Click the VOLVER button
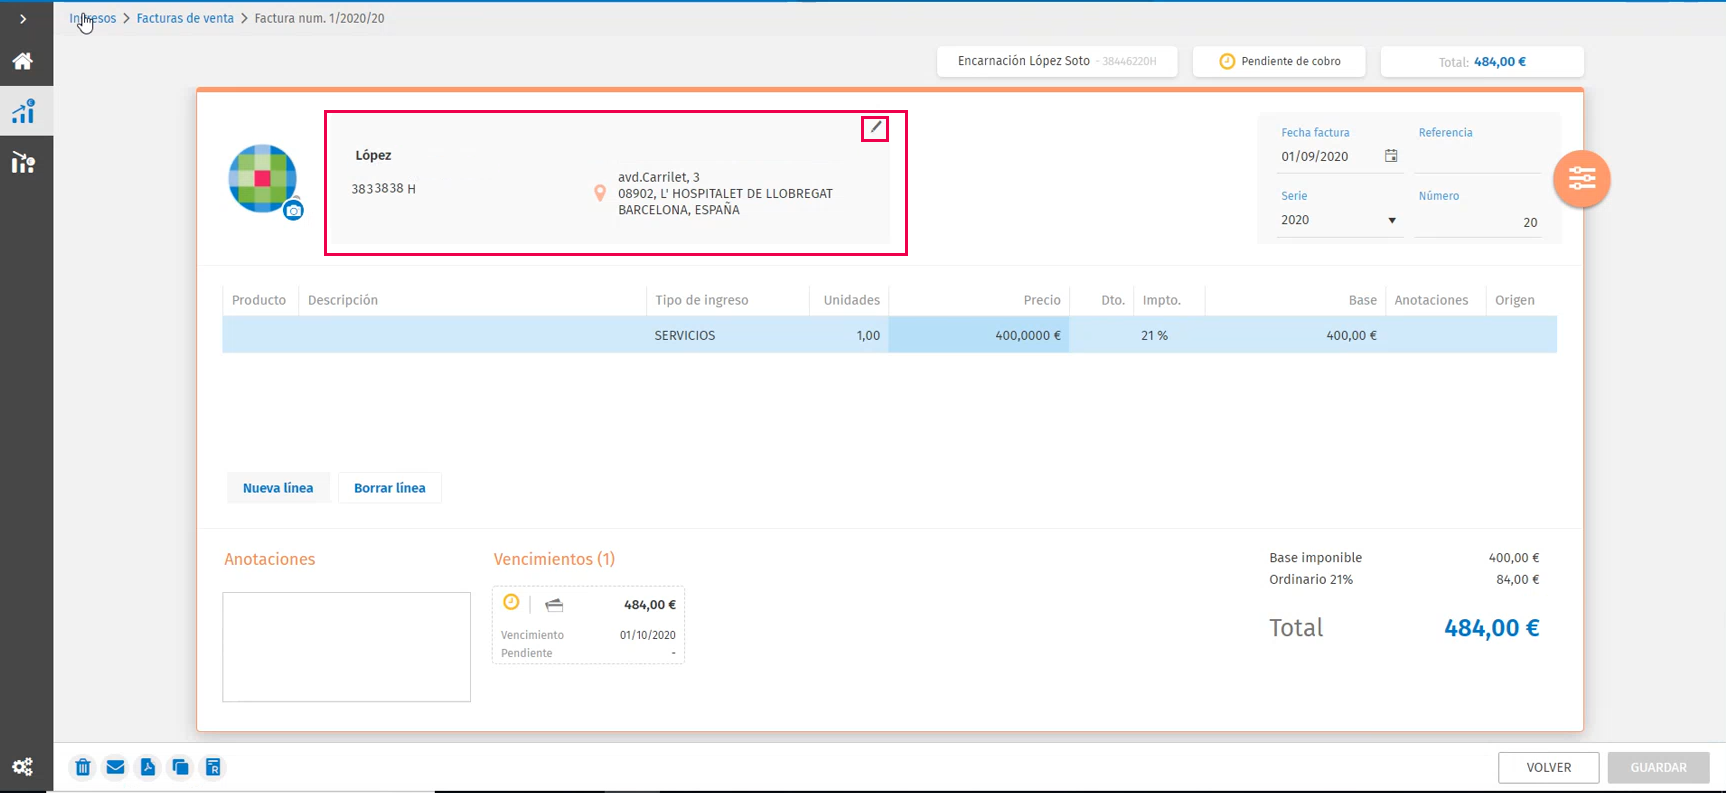 pyautogui.click(x=1549, y=767)
